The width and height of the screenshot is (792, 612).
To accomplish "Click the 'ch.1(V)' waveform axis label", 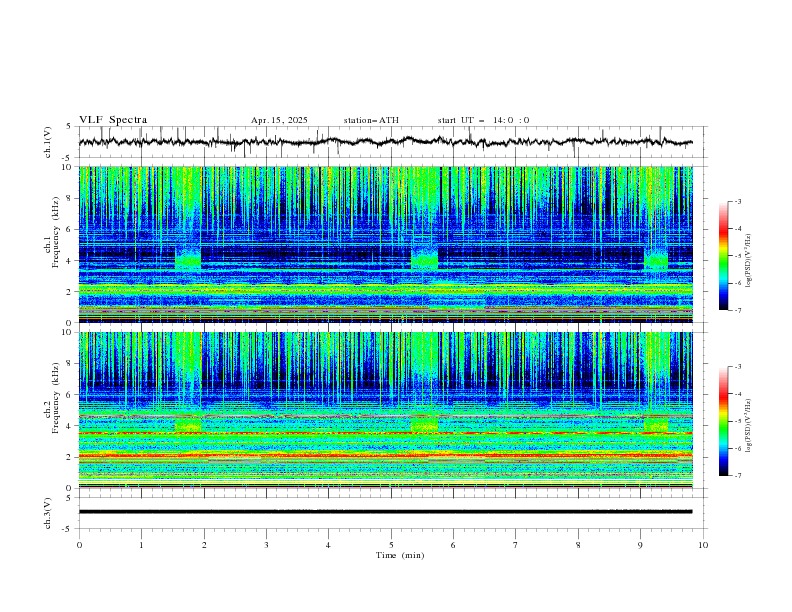I will click(x=48, y=142).
